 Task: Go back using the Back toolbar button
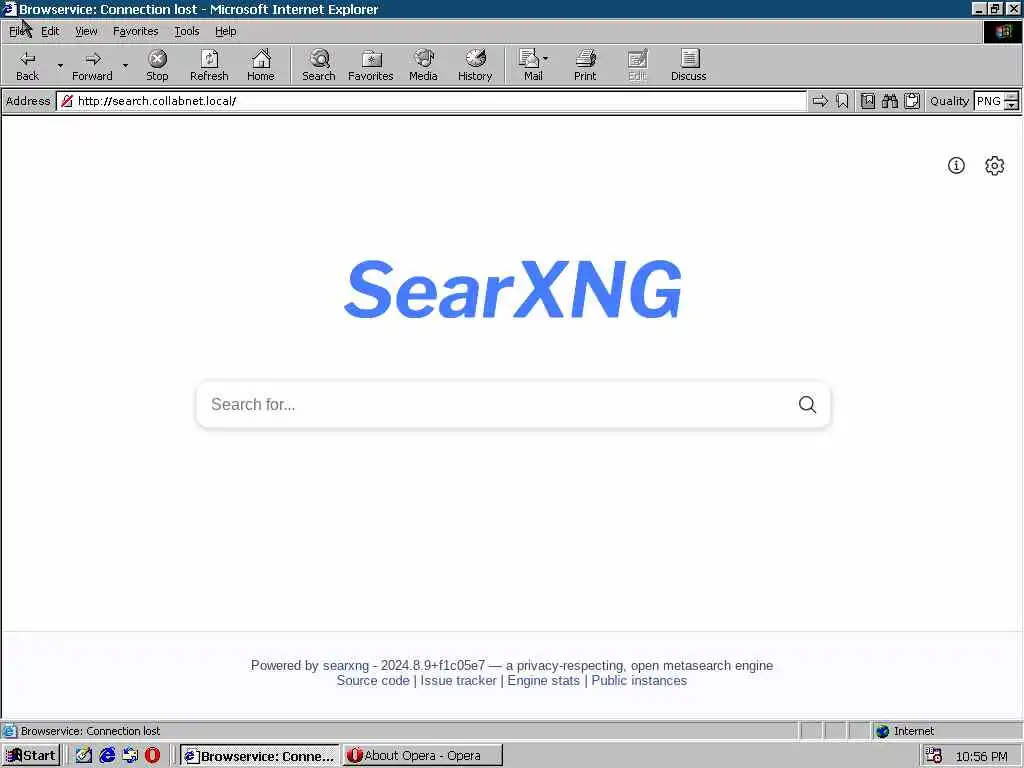pos(27,65)
